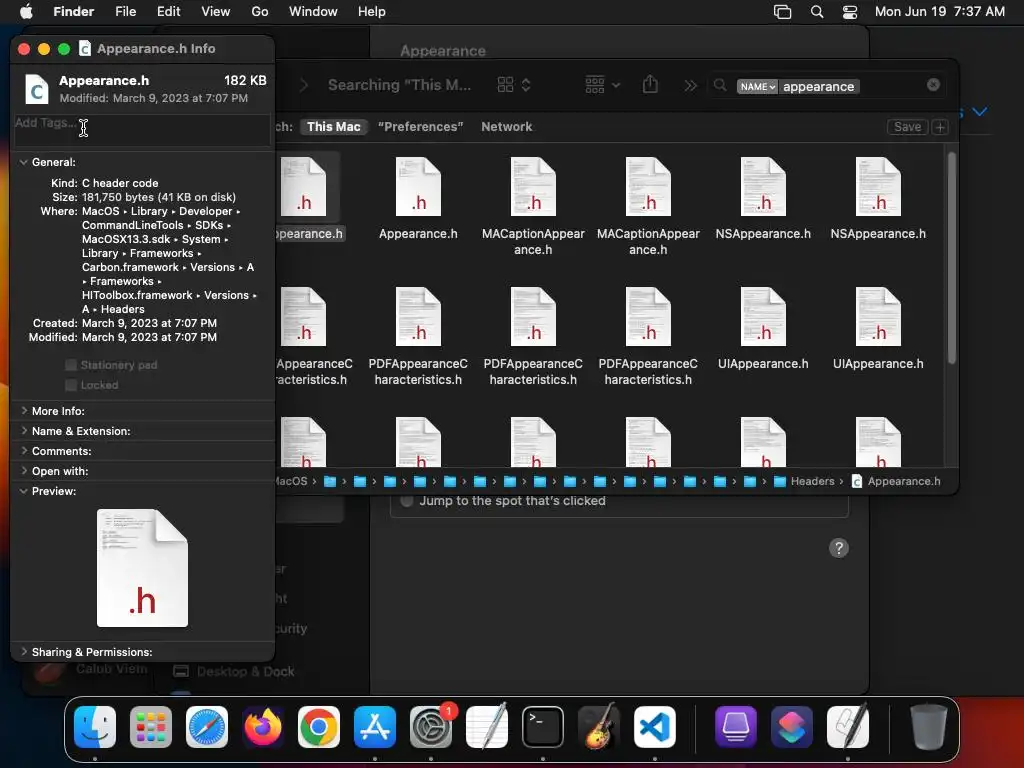1024x768 pixels.
Task: Open Control Center in menu bar
Action: tap(850, 12)
